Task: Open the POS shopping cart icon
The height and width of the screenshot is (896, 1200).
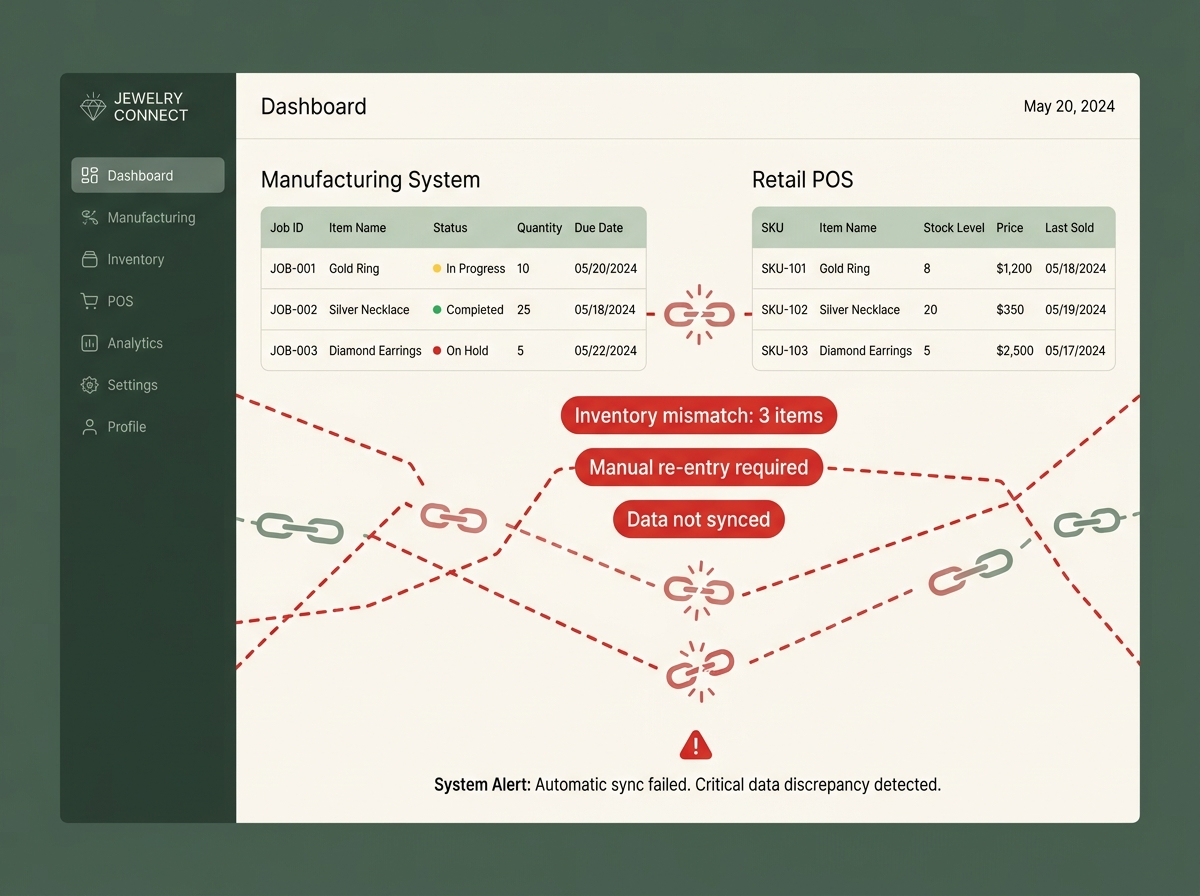Action: (89, 301)
